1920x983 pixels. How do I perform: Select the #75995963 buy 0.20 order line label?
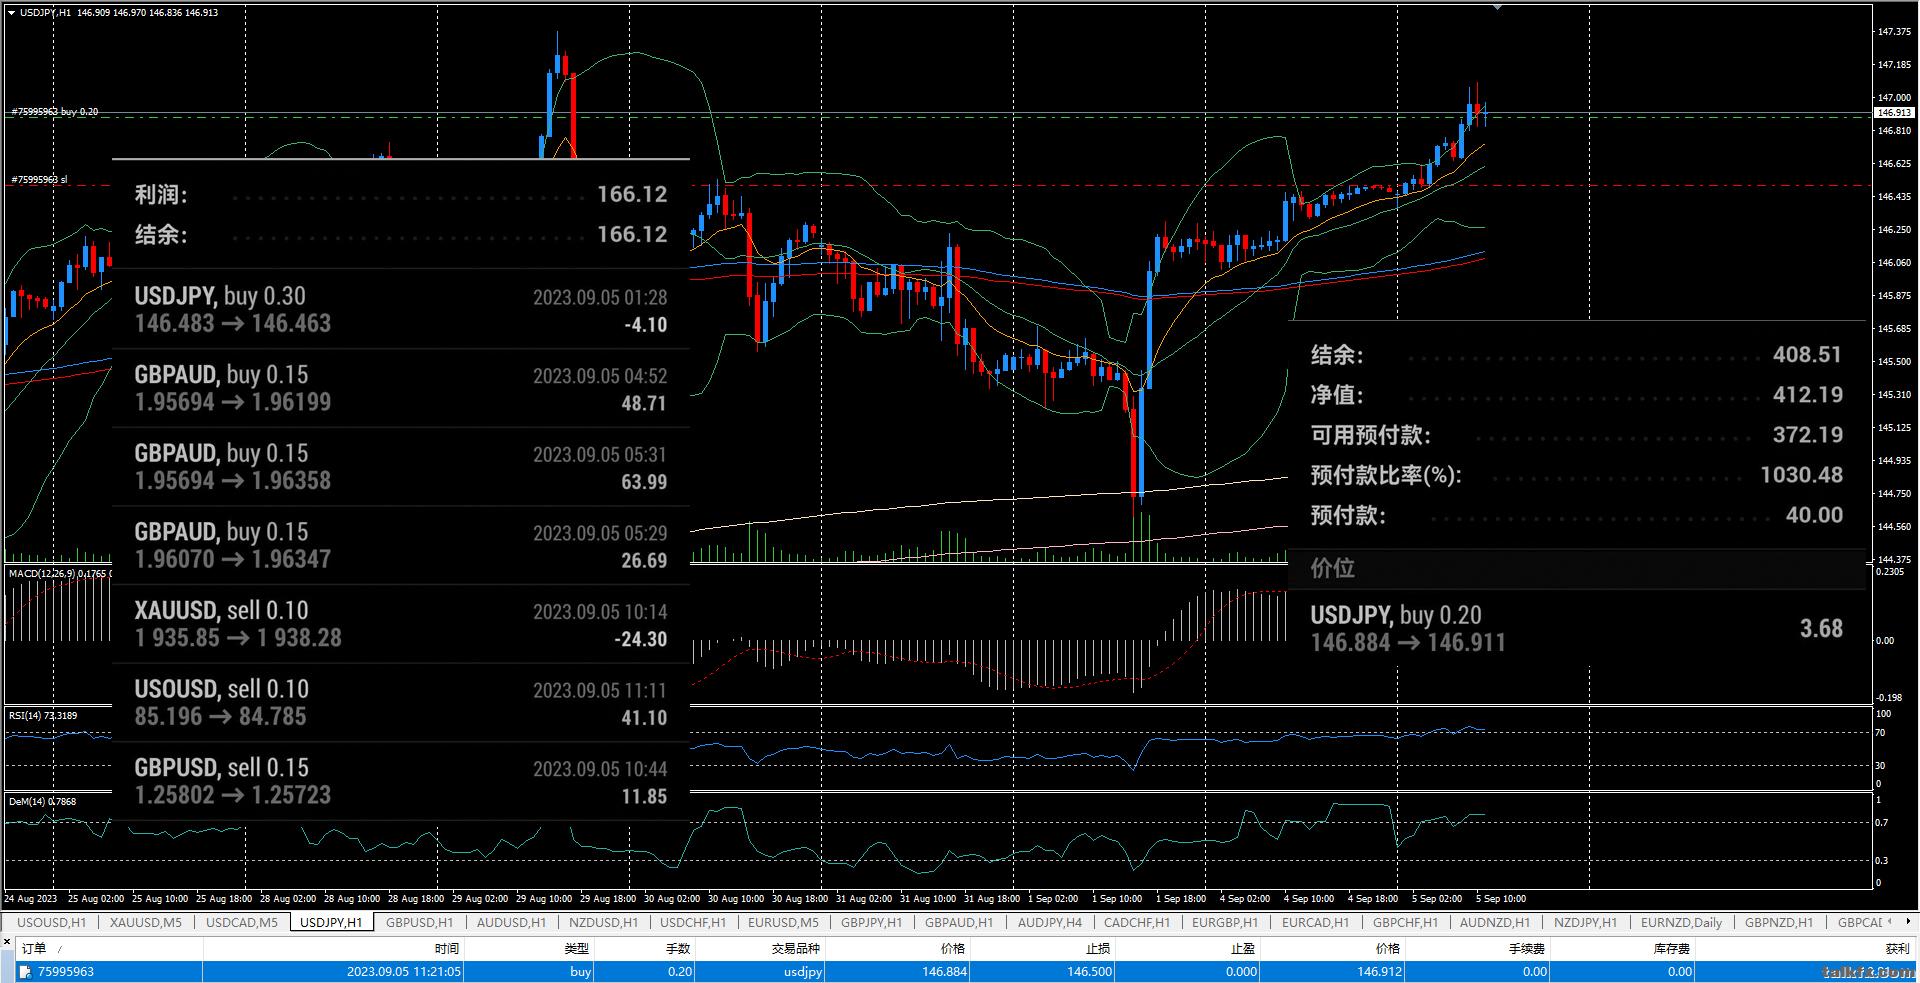click(55, 112)
